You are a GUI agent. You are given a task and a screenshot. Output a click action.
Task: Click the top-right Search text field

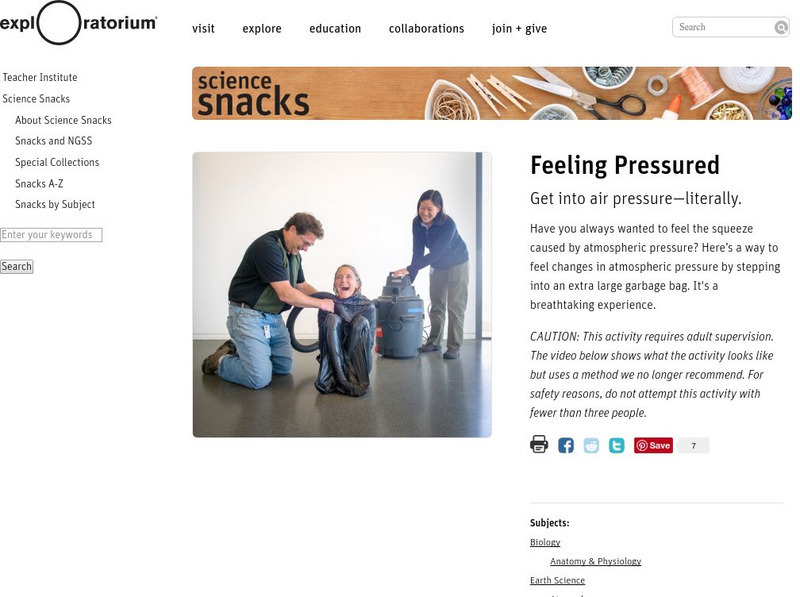coord(724,28)
